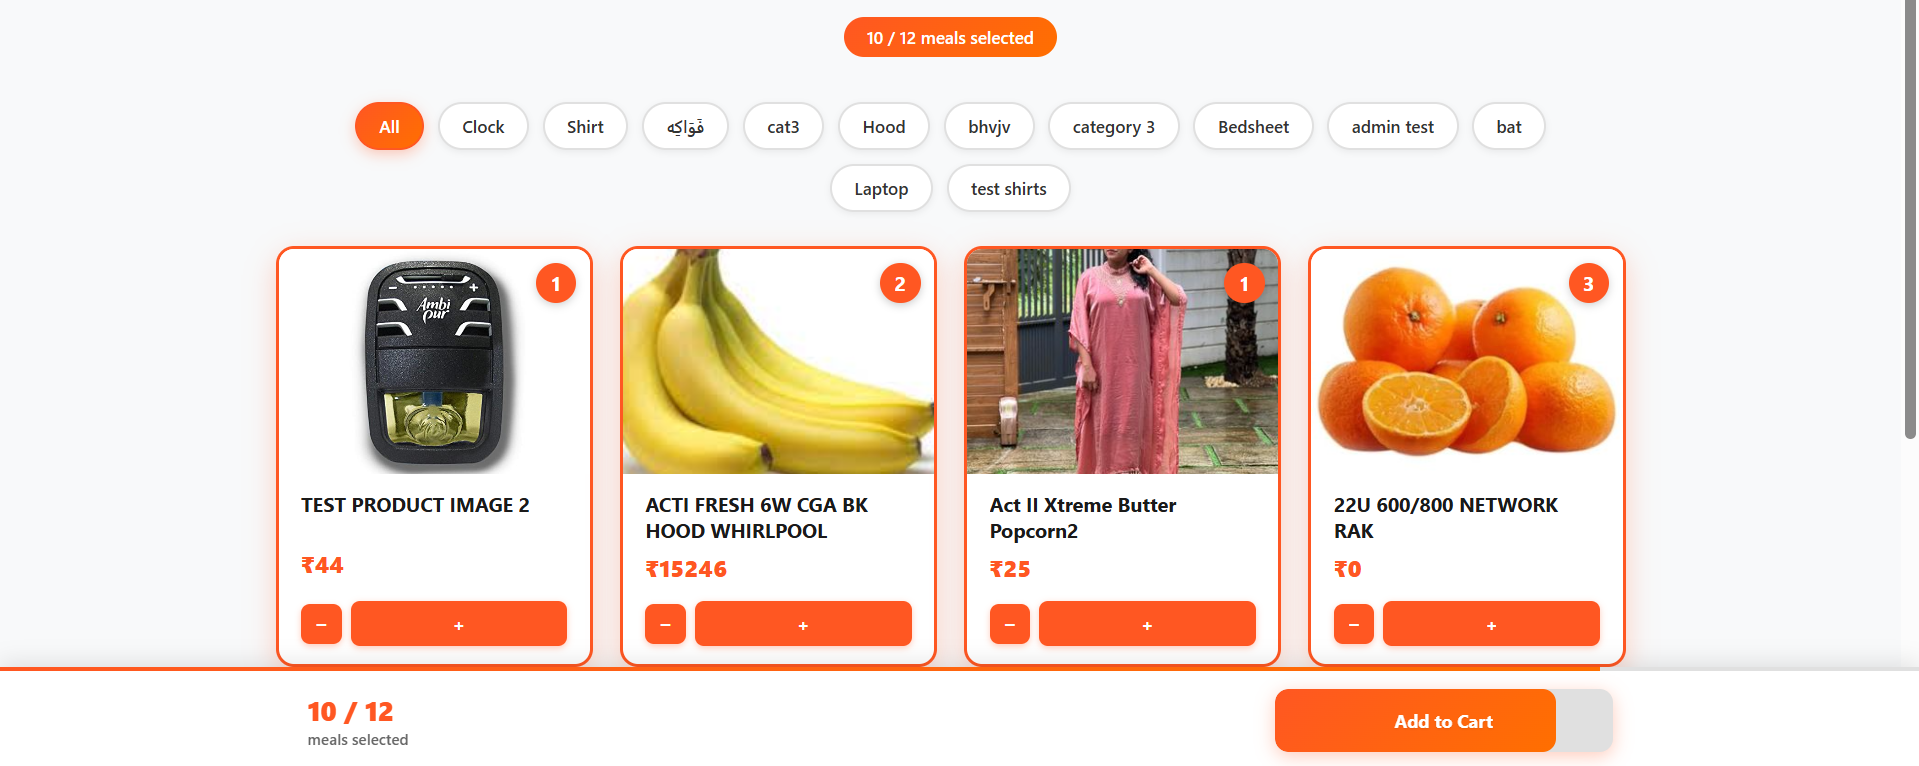
Task: Increase quantity of TEST PRODUCT IMAGE 2
Action: [458, 624]
